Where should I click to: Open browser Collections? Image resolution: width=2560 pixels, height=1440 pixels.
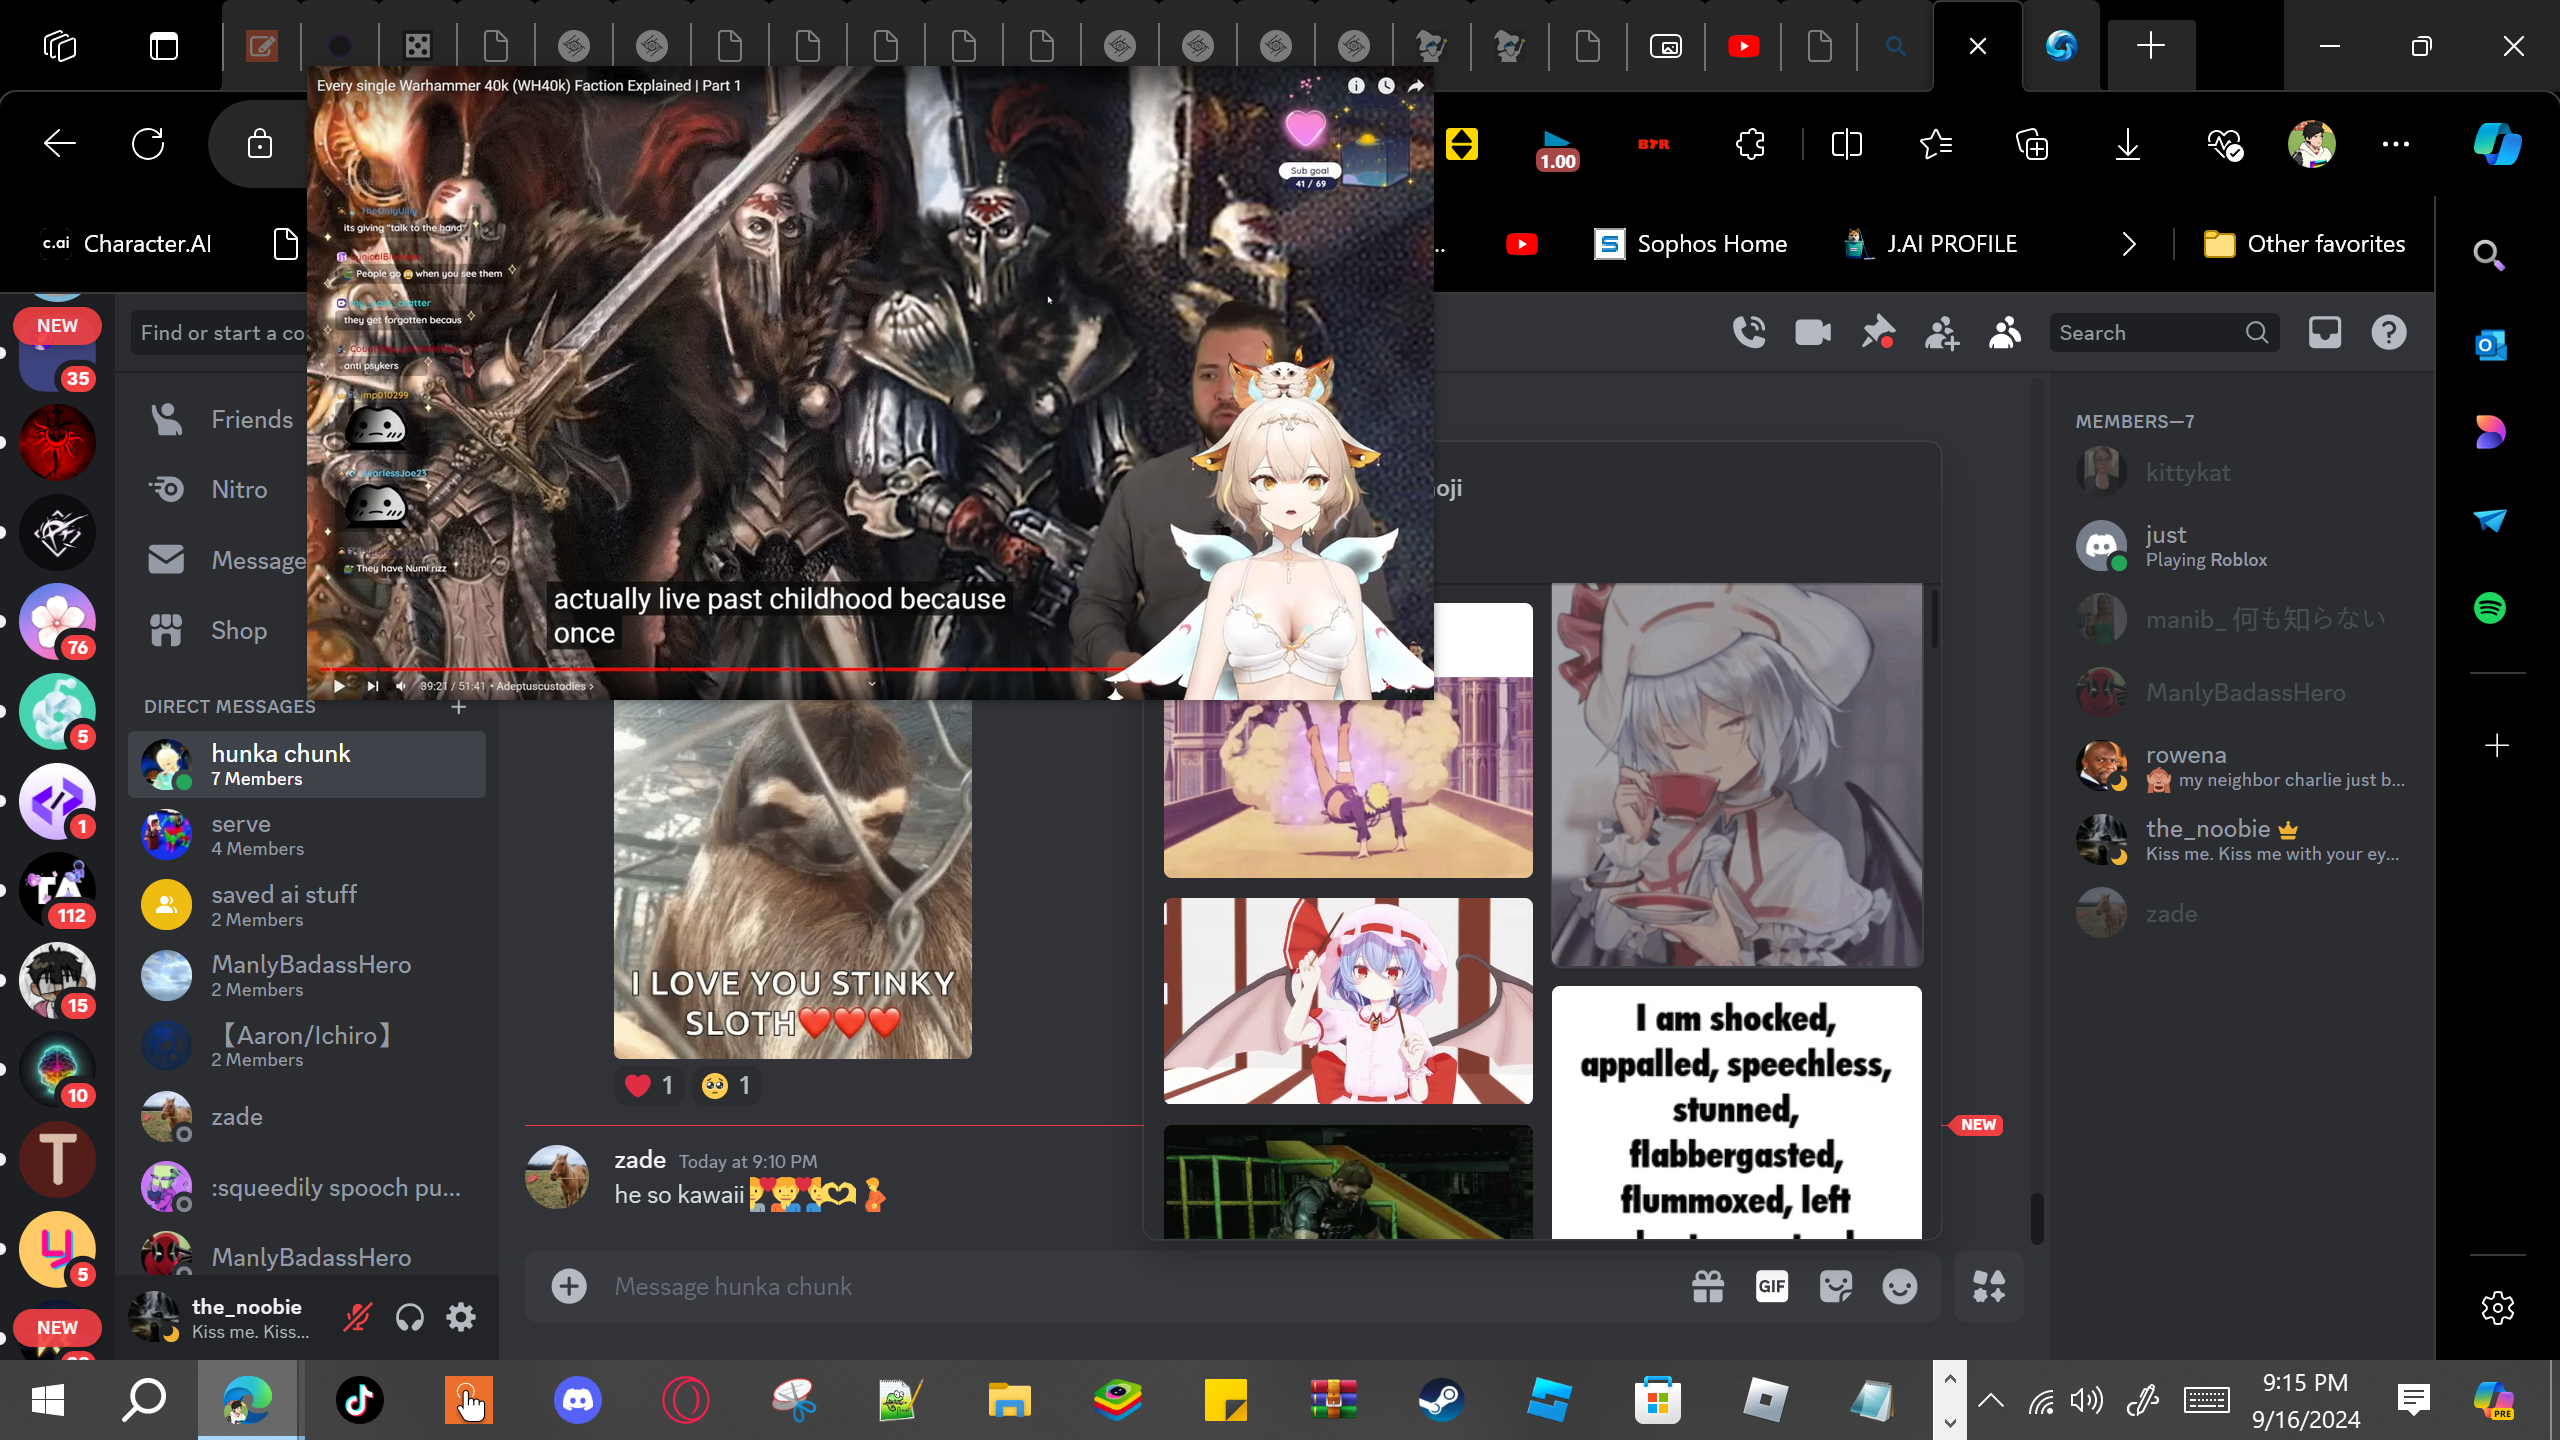tap(2032, 144)
